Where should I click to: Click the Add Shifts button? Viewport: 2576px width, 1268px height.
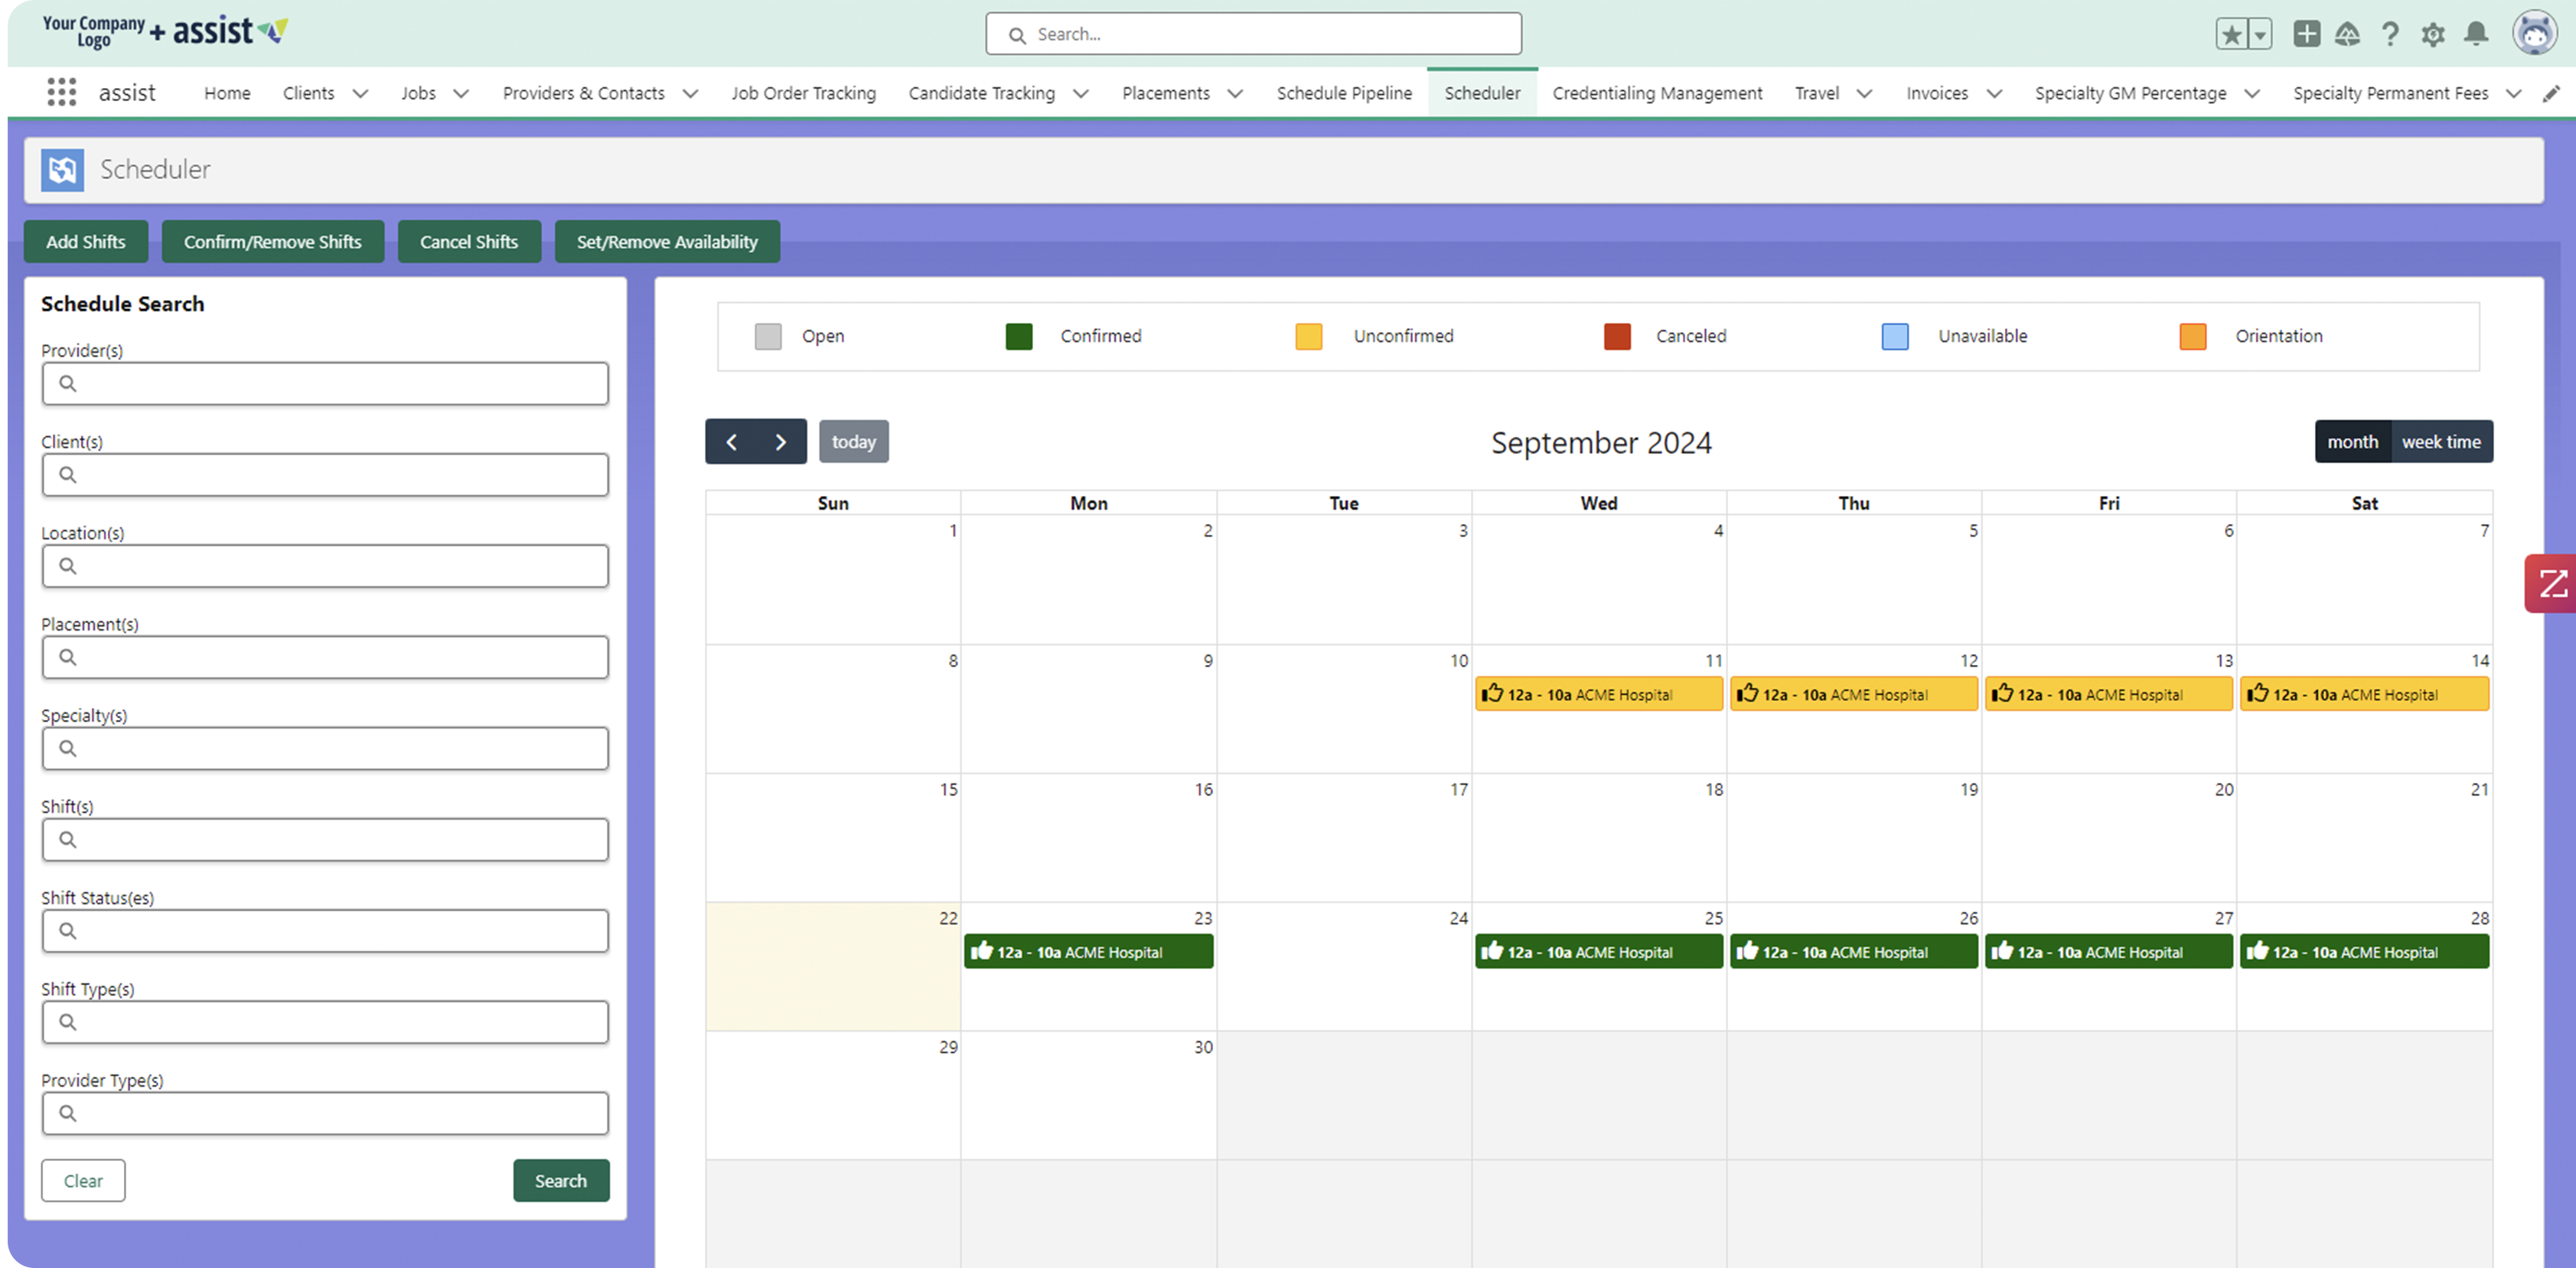pos(86,241)
